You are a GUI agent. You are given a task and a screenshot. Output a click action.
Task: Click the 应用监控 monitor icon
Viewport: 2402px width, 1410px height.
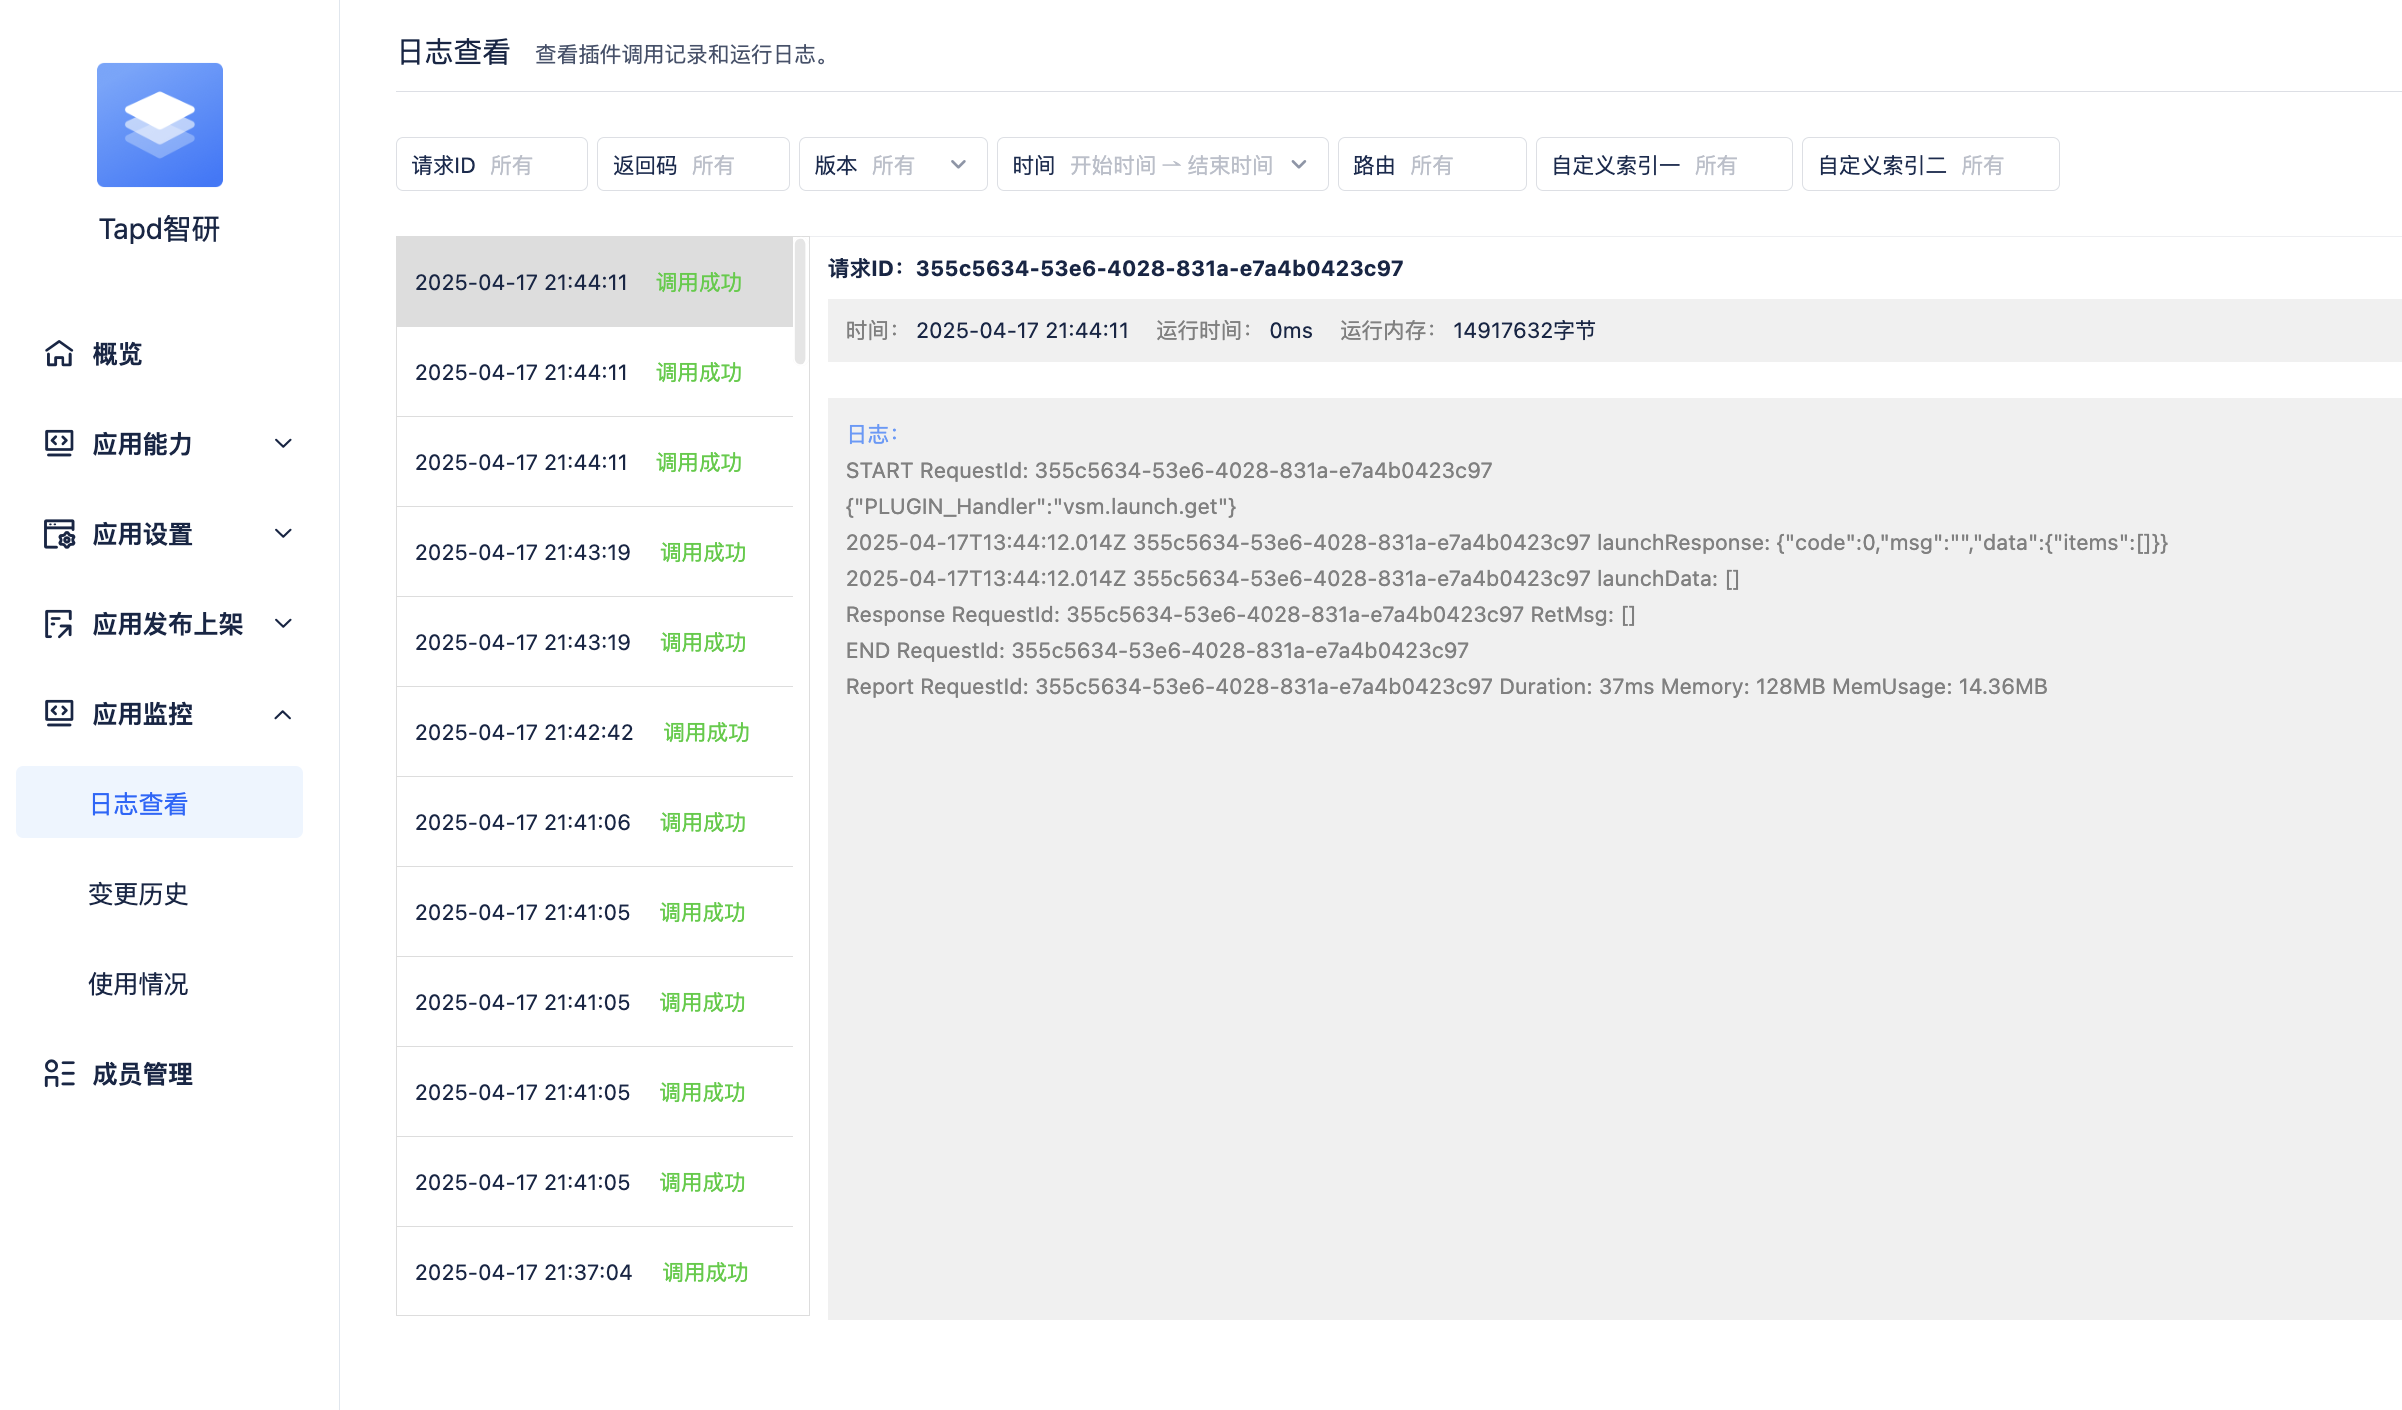pyautogui.click(x=59, y=714)
